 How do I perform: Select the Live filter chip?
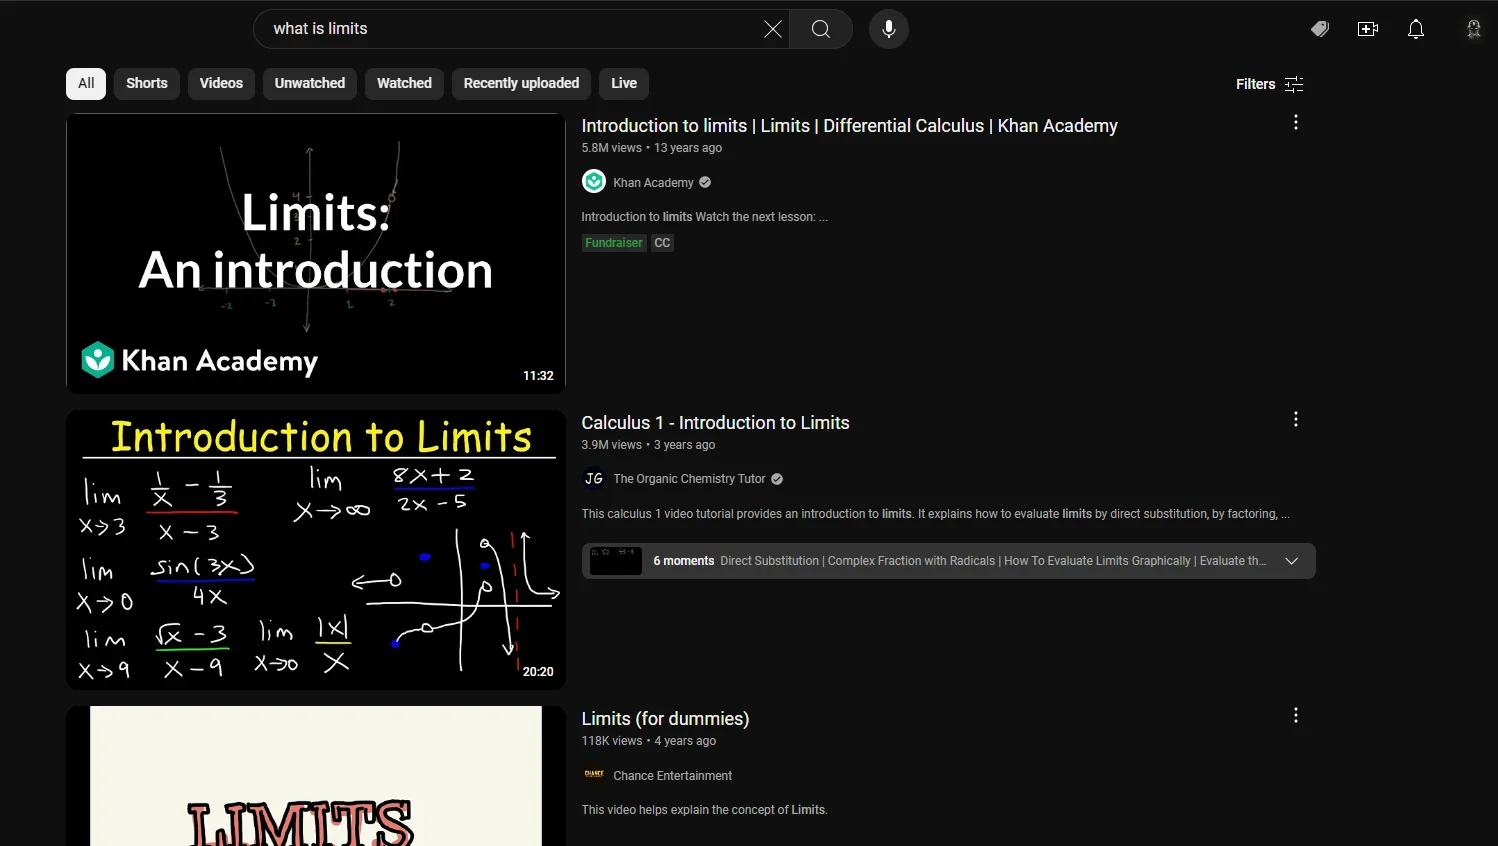click(624, 83)
